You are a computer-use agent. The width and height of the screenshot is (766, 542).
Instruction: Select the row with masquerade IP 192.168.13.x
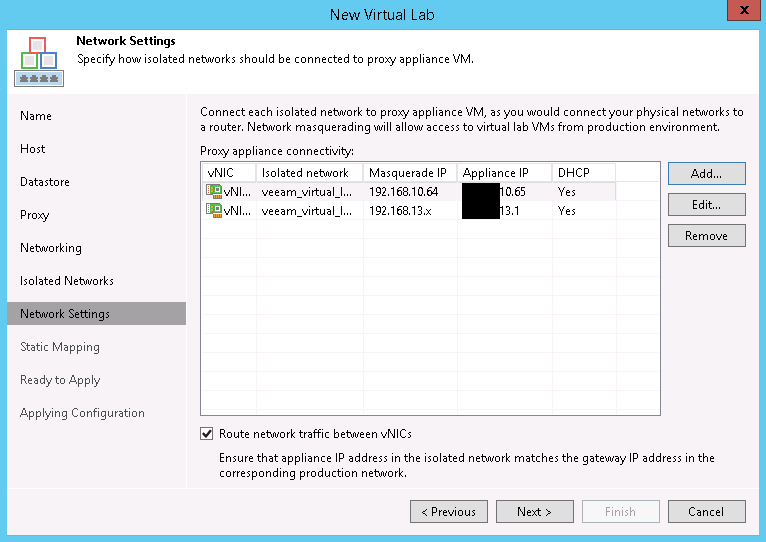click(x=400, y=210)
